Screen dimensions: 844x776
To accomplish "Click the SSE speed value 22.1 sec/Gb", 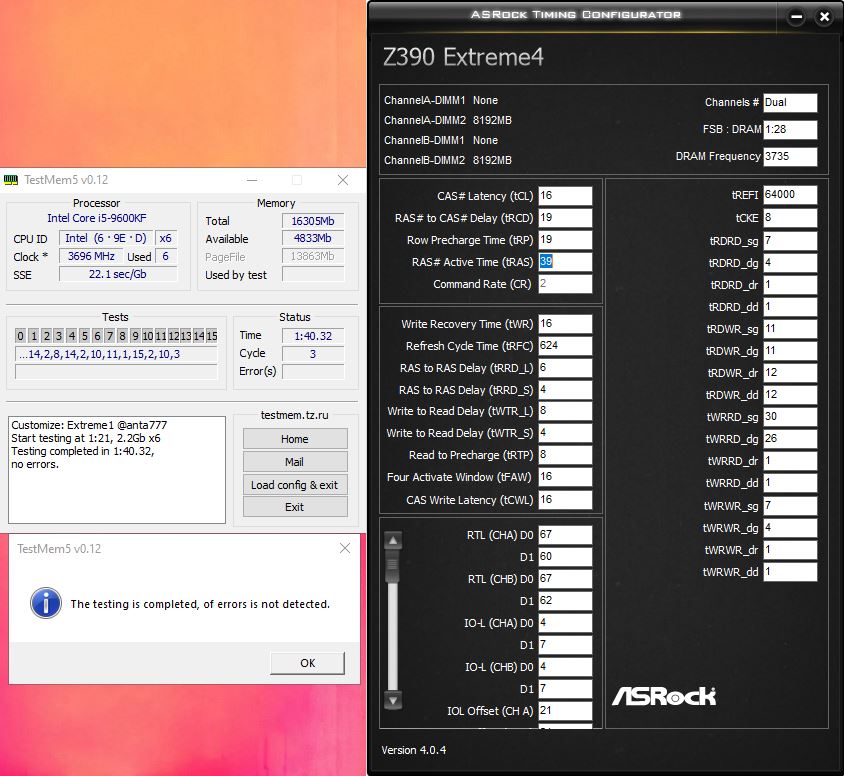I will [118, 274].
